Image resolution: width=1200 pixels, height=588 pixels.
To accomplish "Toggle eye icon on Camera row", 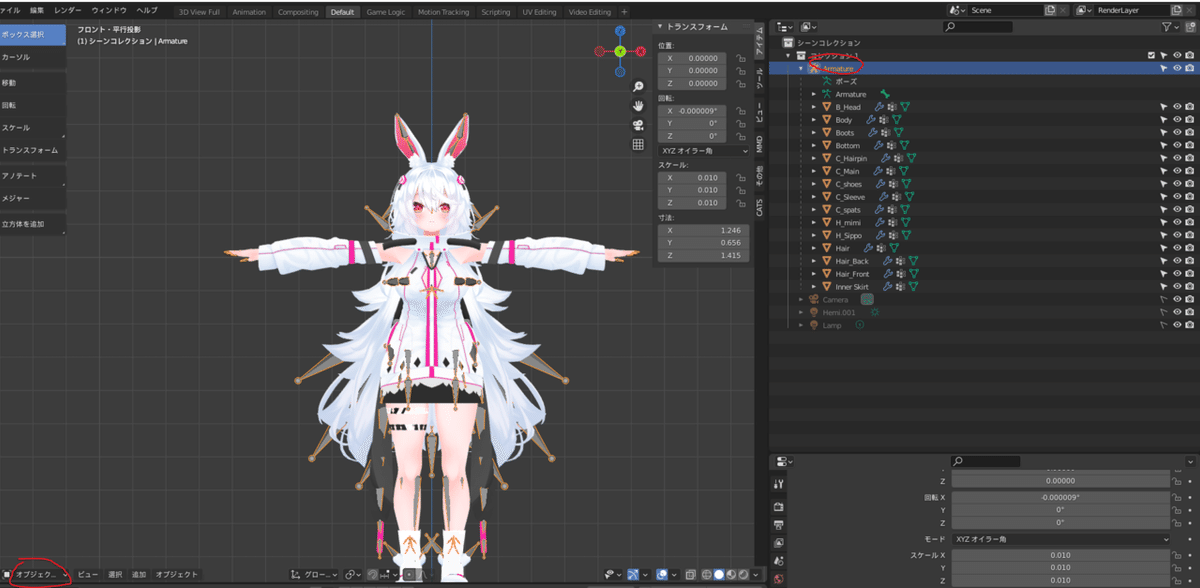I will pyautogui.click(x=1177, y=299).
